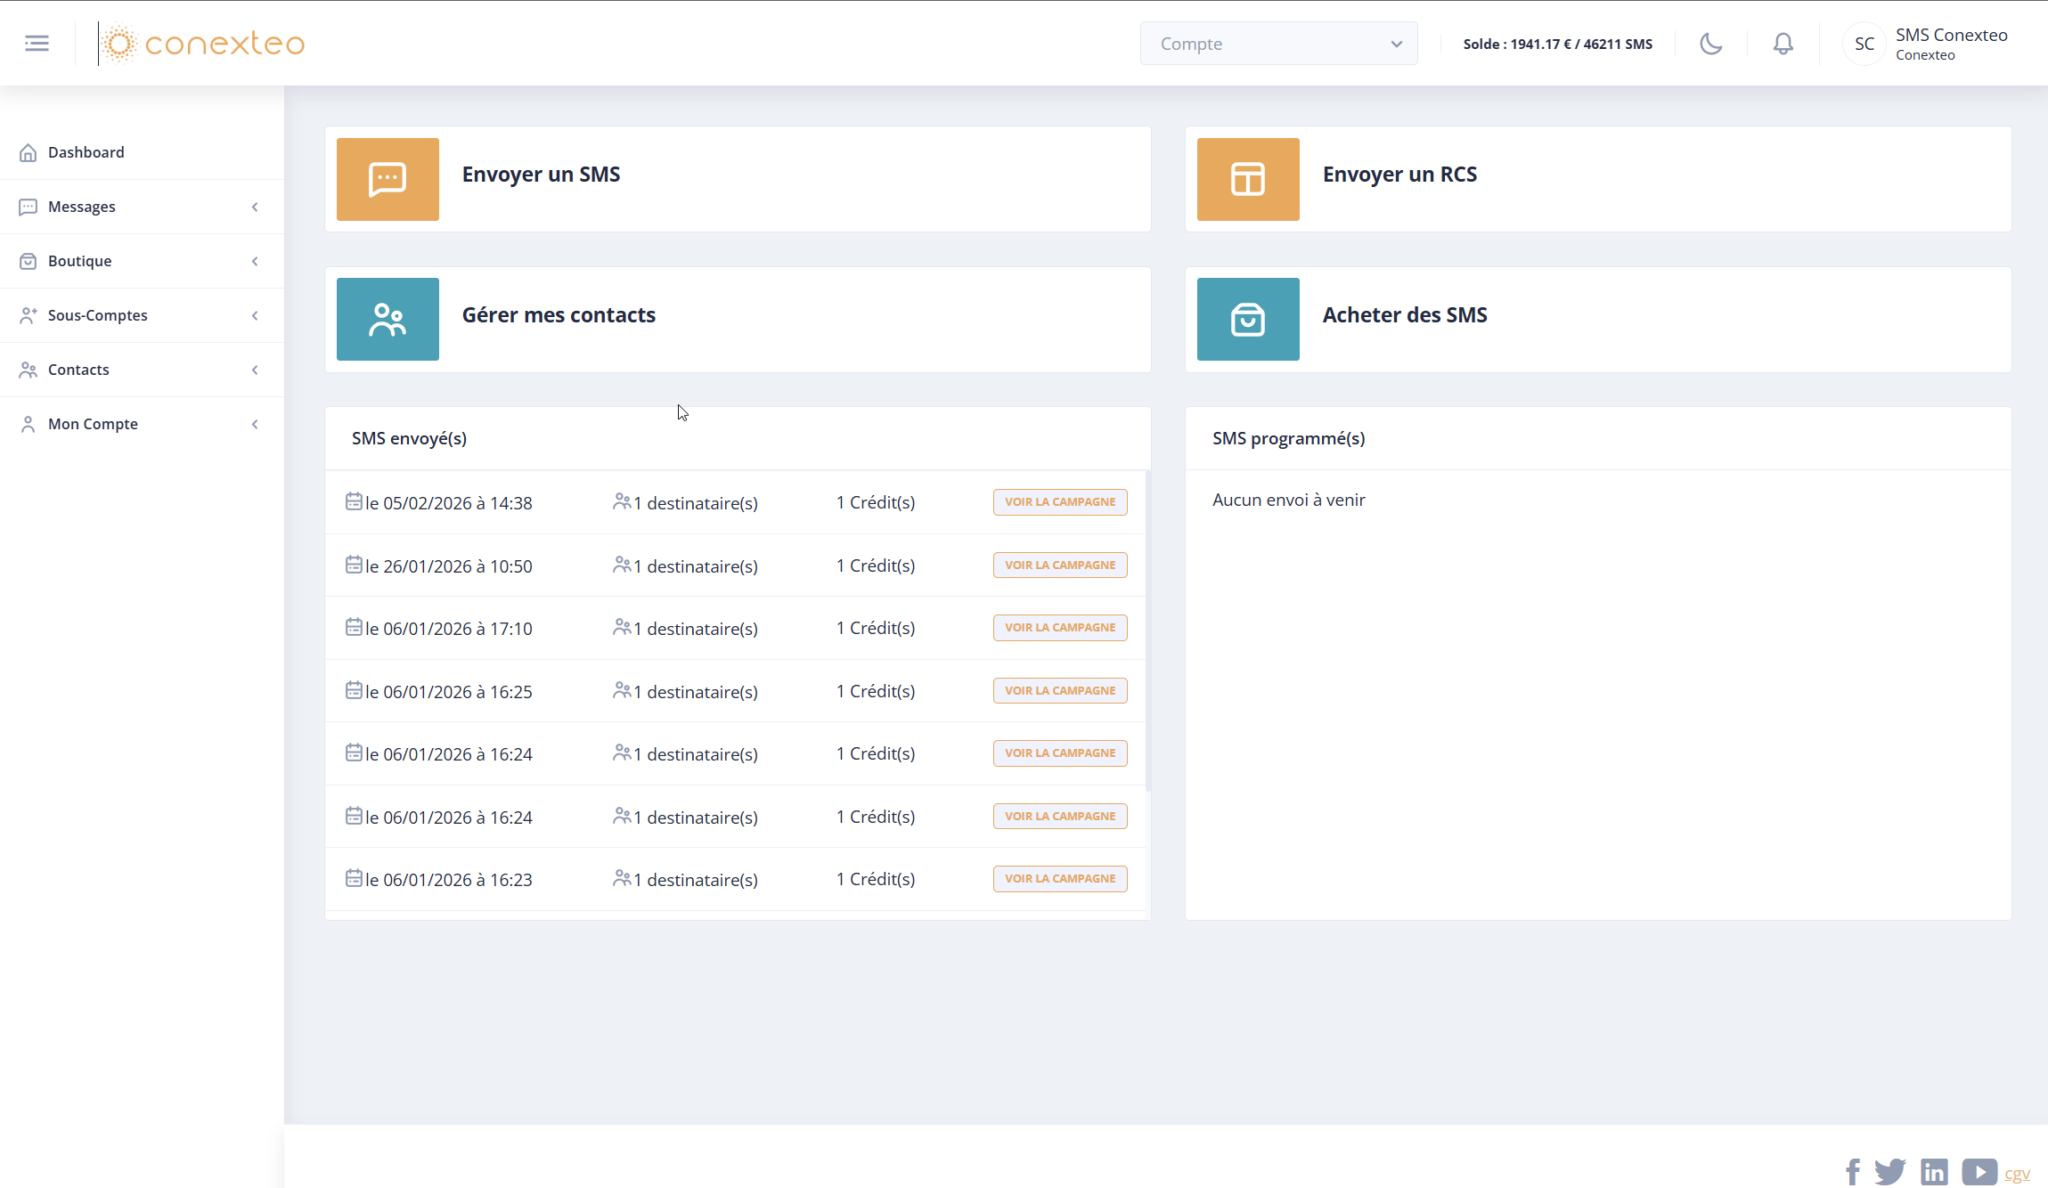Open the Compte dropdown
Viewport: 2048px width, 1188px height.
point(1279,43)
